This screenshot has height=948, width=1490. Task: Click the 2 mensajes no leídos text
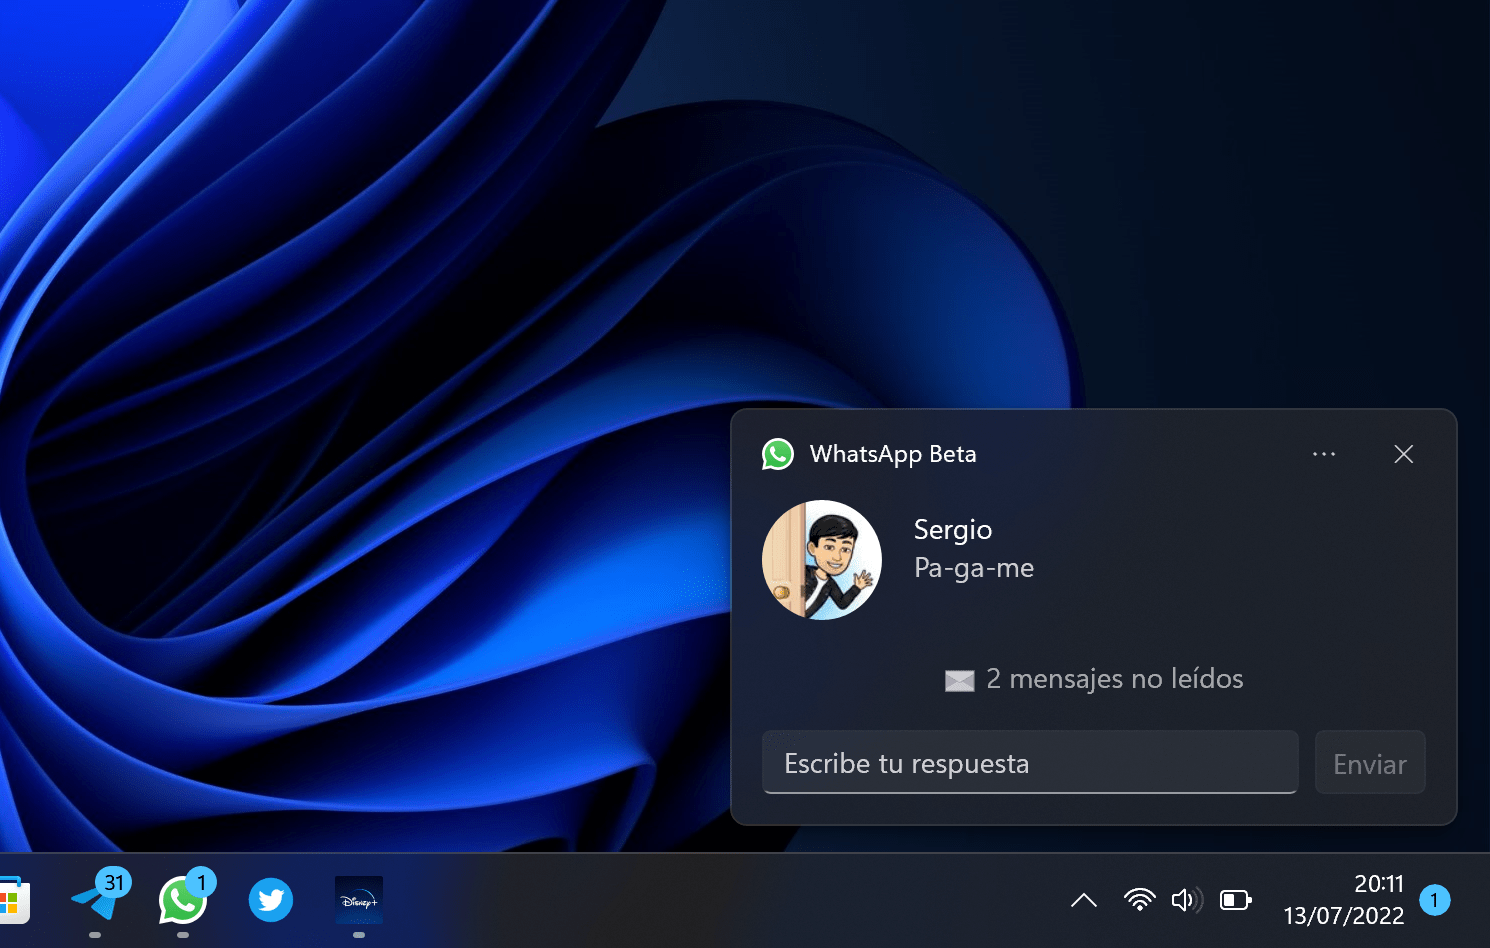(x=1115, y=679)
